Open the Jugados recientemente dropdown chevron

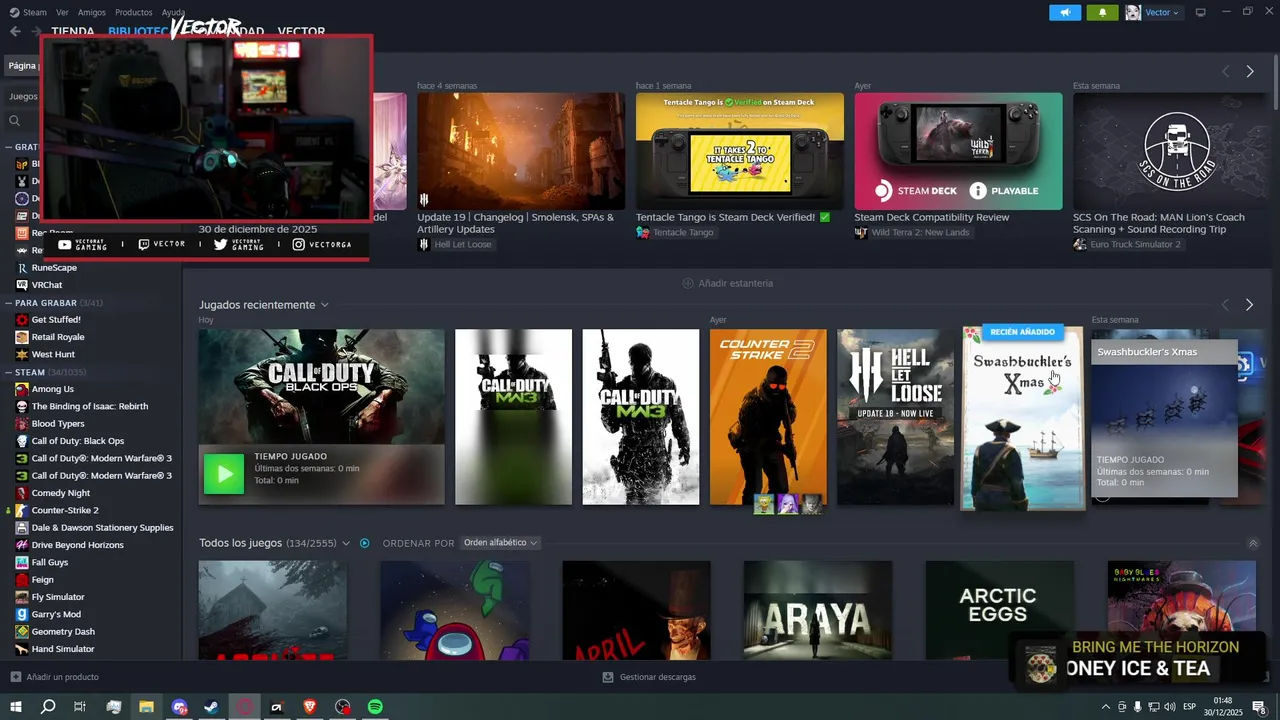pos(324,305)
